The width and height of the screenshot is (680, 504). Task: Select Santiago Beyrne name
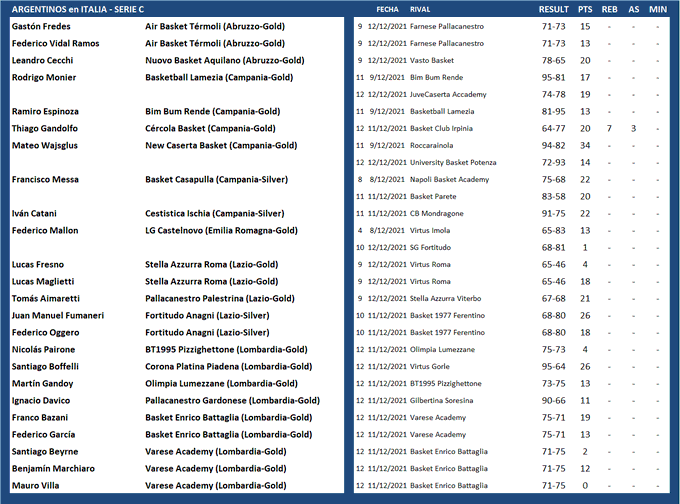tap(45, 452)
